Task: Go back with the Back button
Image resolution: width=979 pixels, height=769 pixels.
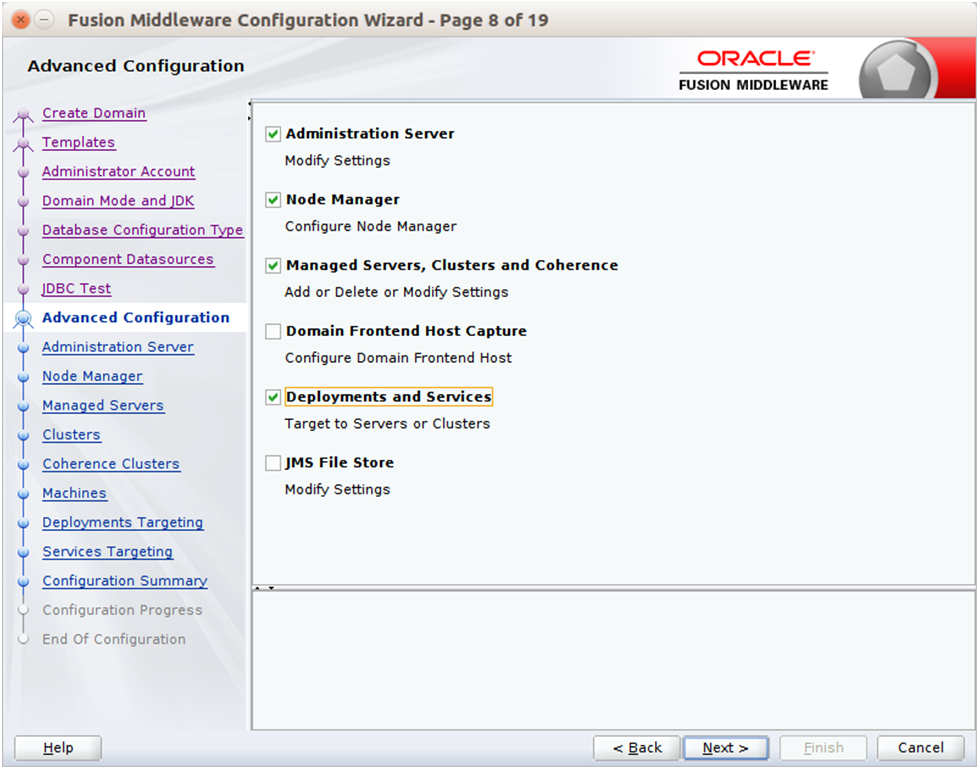Action: pyautogui.click(x=637, y=748)
